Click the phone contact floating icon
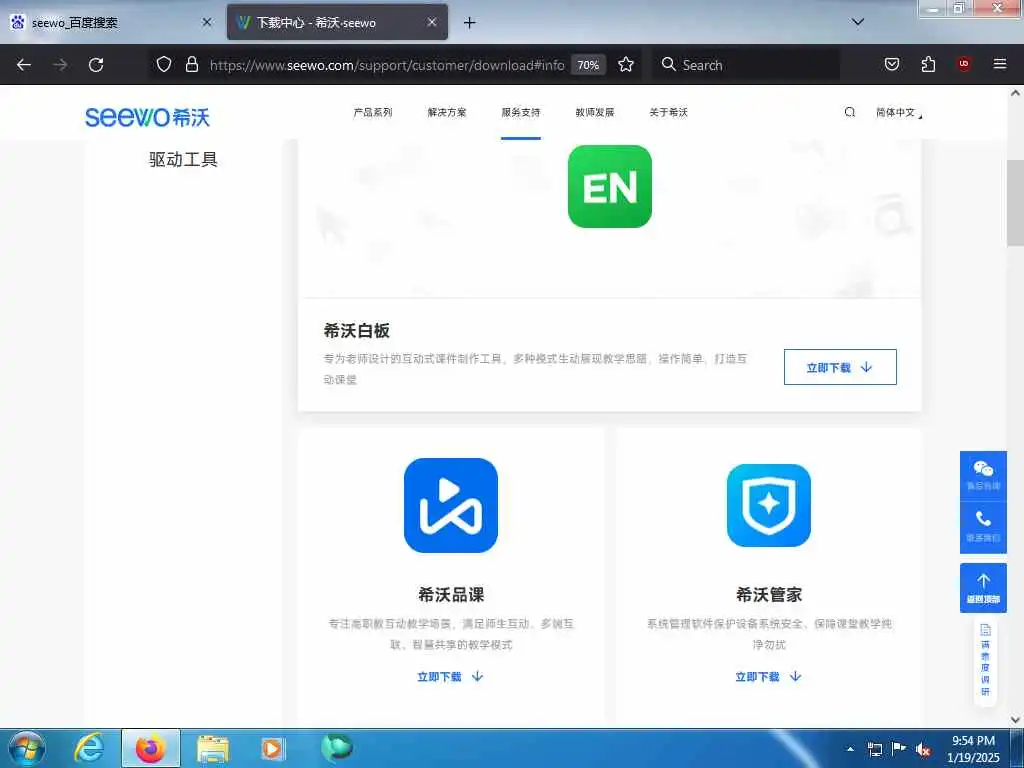 click(x=983, y=527)
